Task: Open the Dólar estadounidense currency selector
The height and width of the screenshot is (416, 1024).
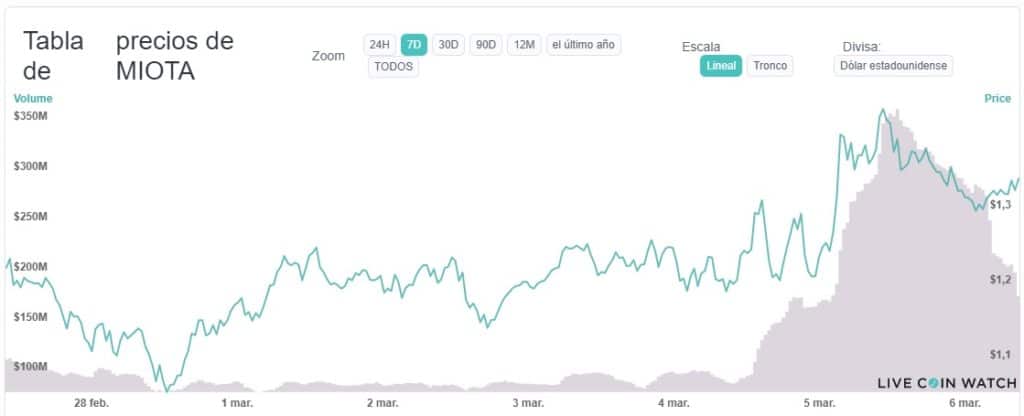Action: click(894, 66)
